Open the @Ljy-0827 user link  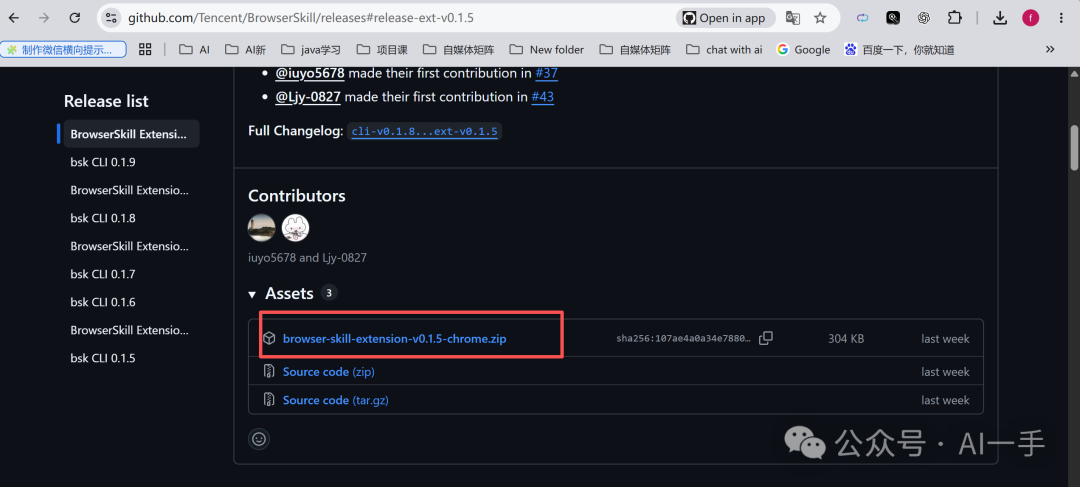point(308,96)
